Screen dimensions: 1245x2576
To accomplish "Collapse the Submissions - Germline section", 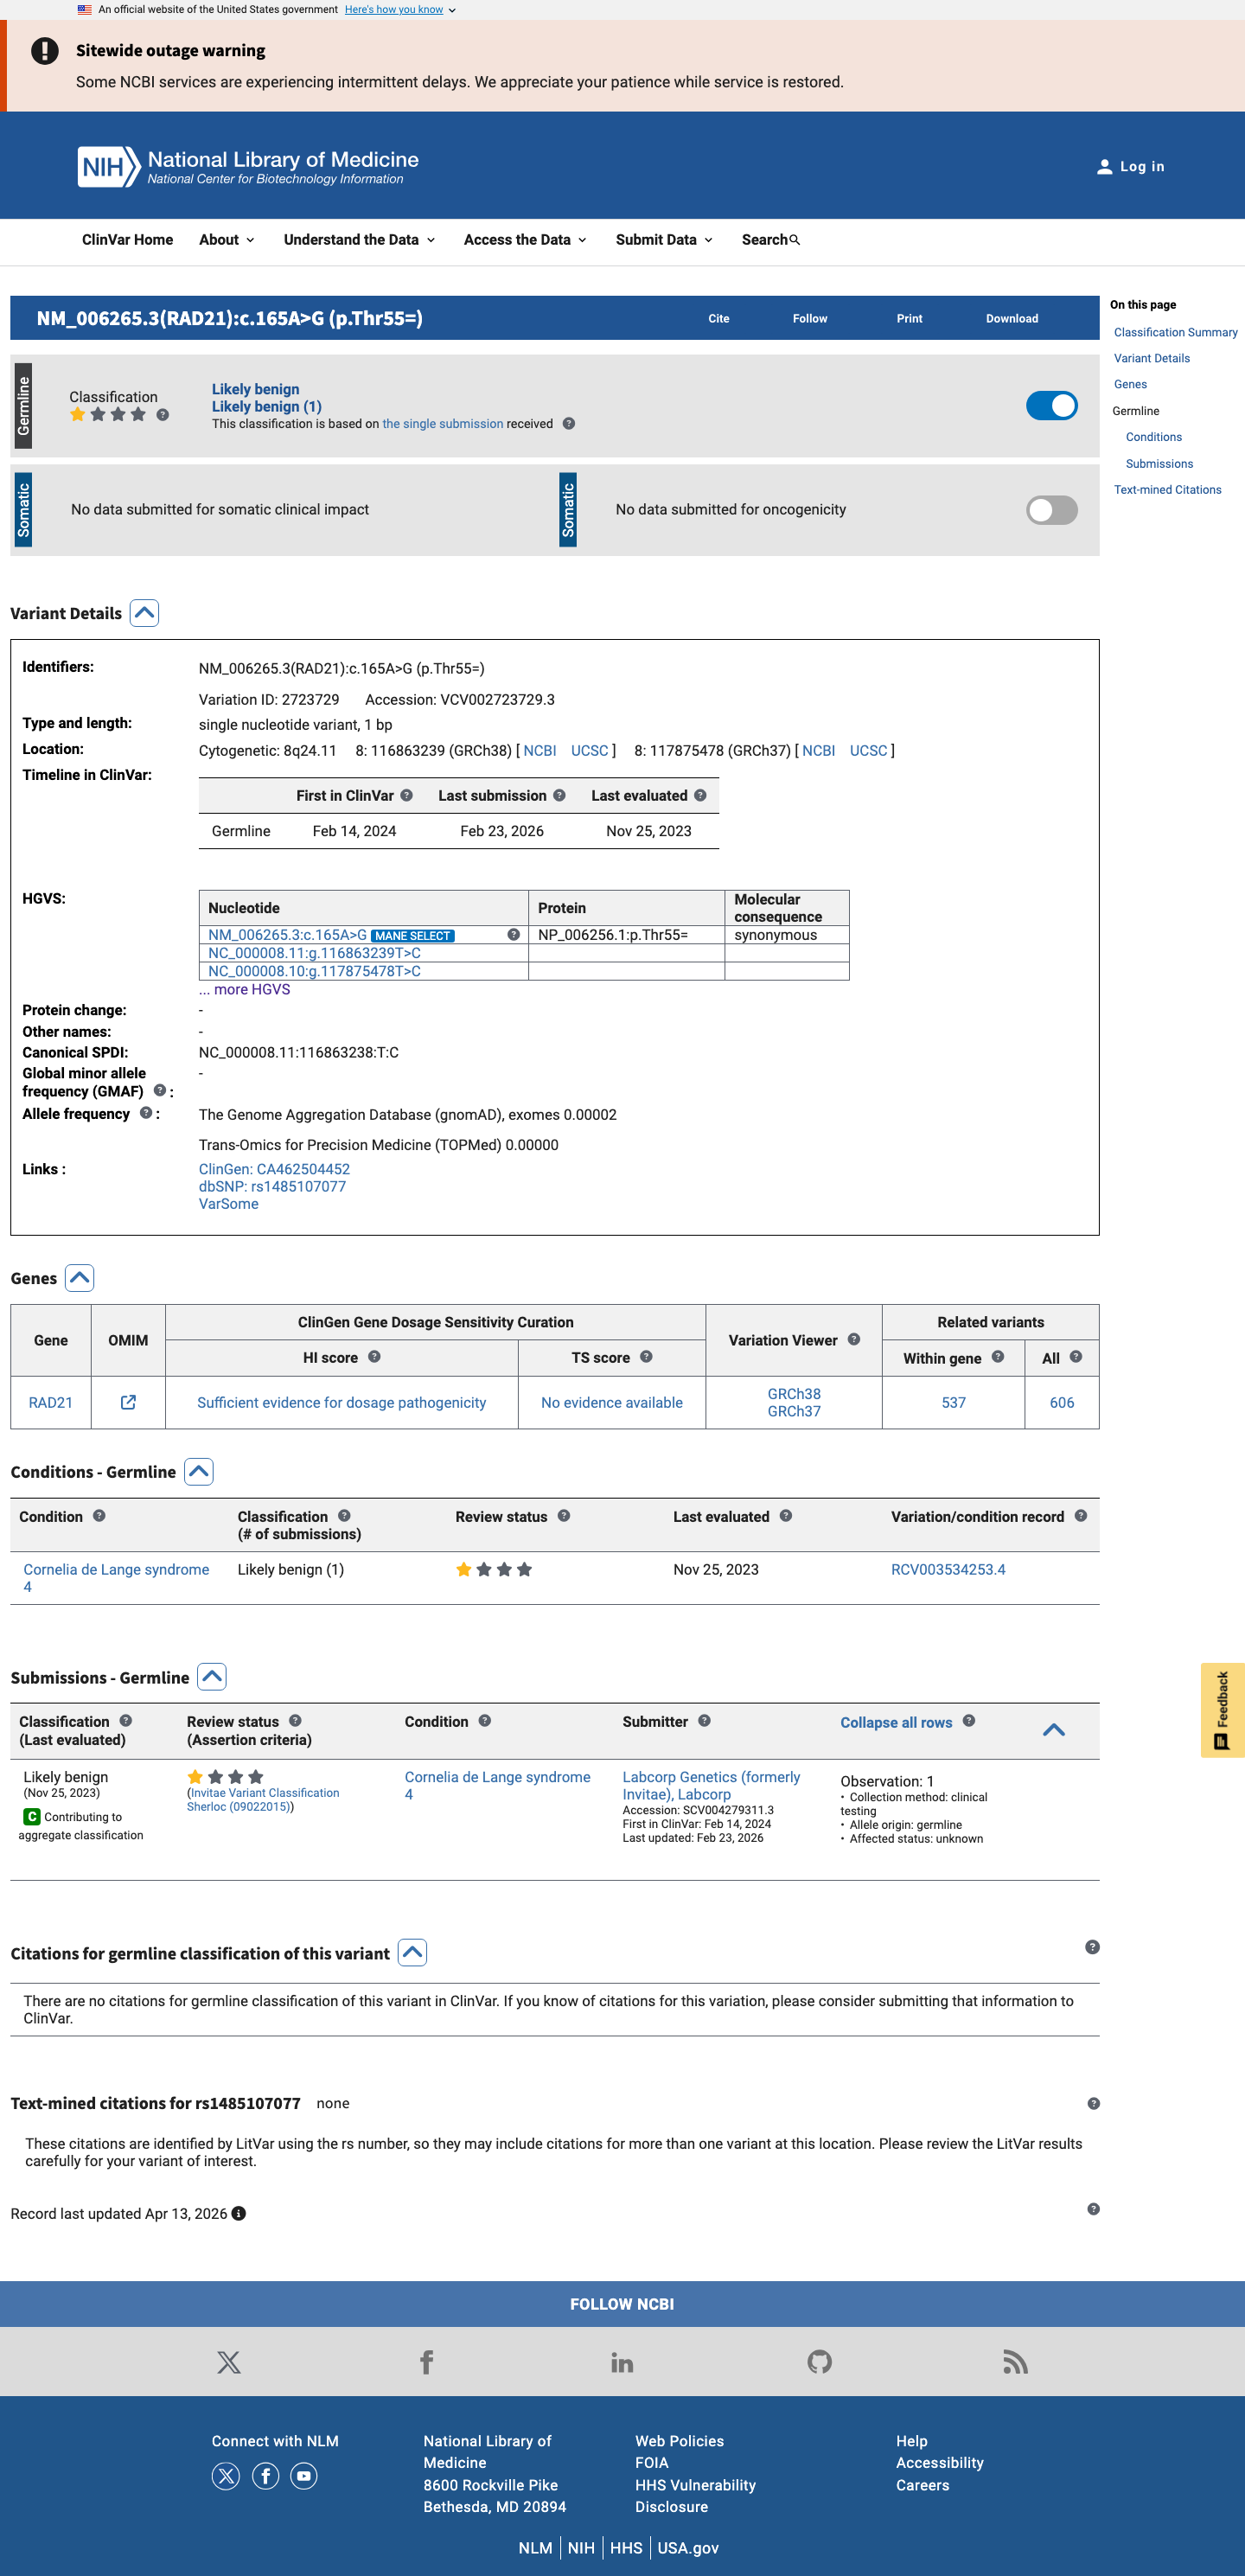I will 212,1677.
